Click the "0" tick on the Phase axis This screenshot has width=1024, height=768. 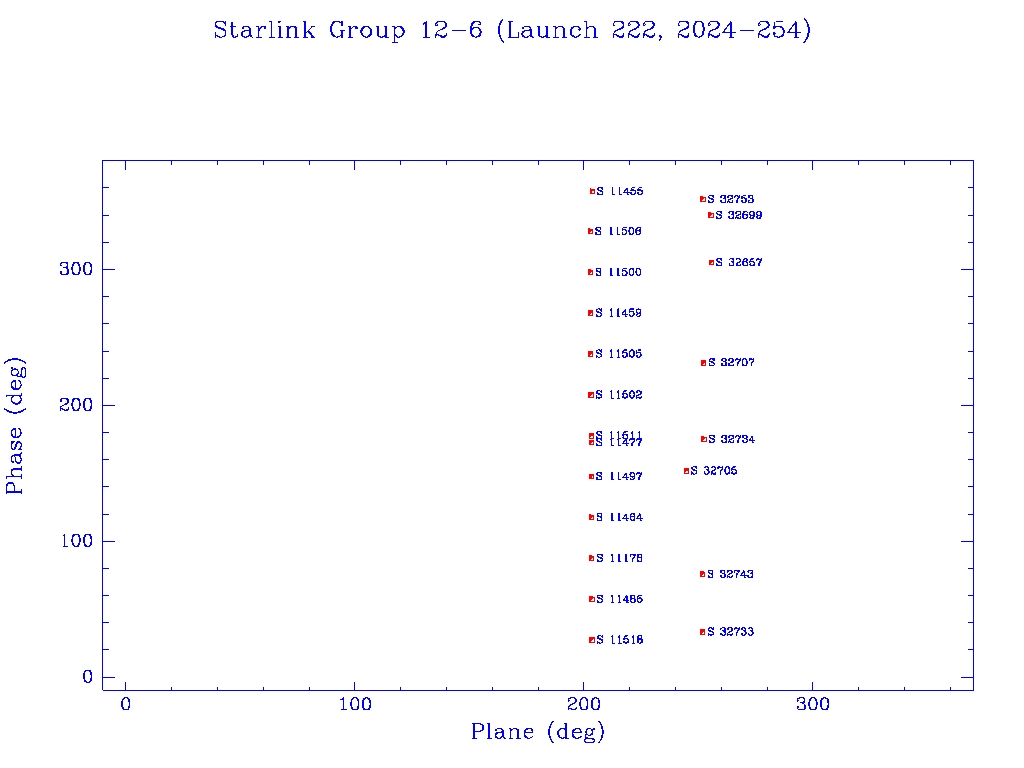[x=88, y=677]
